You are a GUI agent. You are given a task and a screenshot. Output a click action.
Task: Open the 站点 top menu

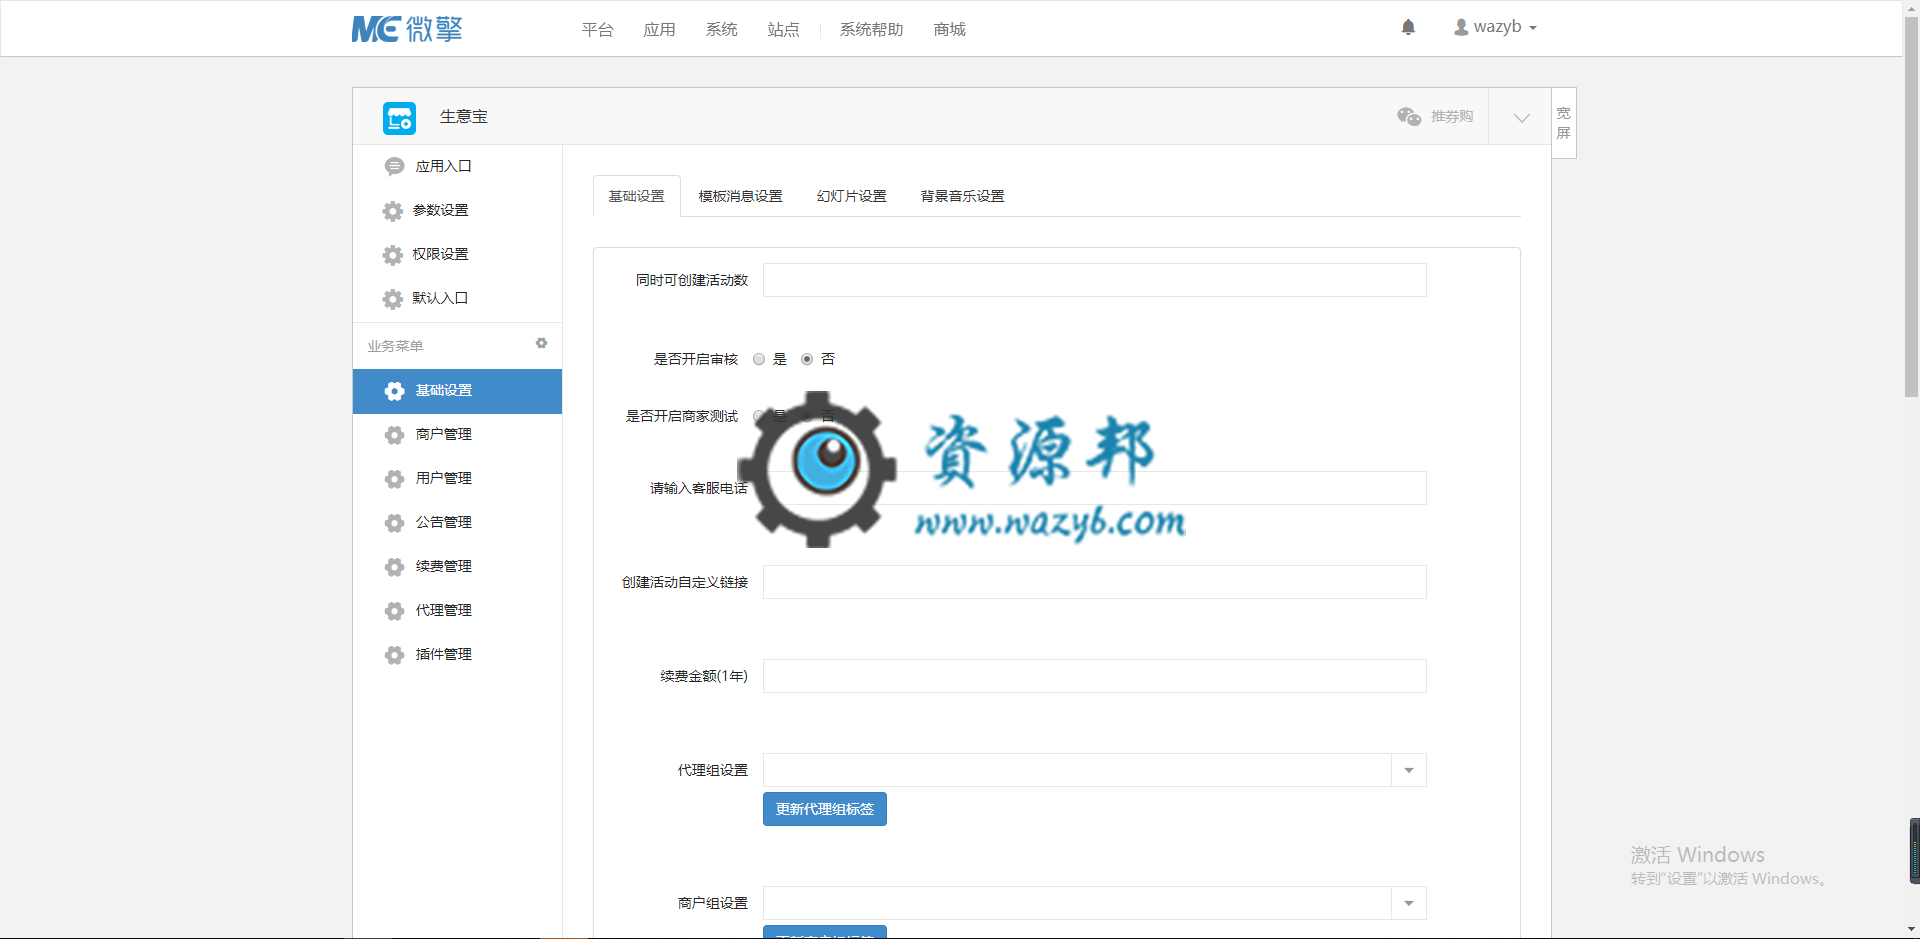tap(784, 30)
